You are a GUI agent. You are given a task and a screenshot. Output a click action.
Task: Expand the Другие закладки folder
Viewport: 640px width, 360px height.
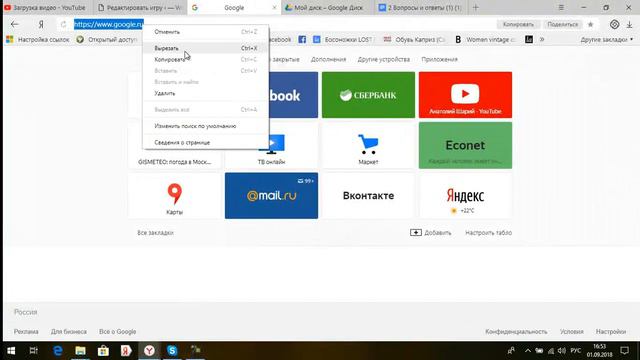click(x=607, y=40)
